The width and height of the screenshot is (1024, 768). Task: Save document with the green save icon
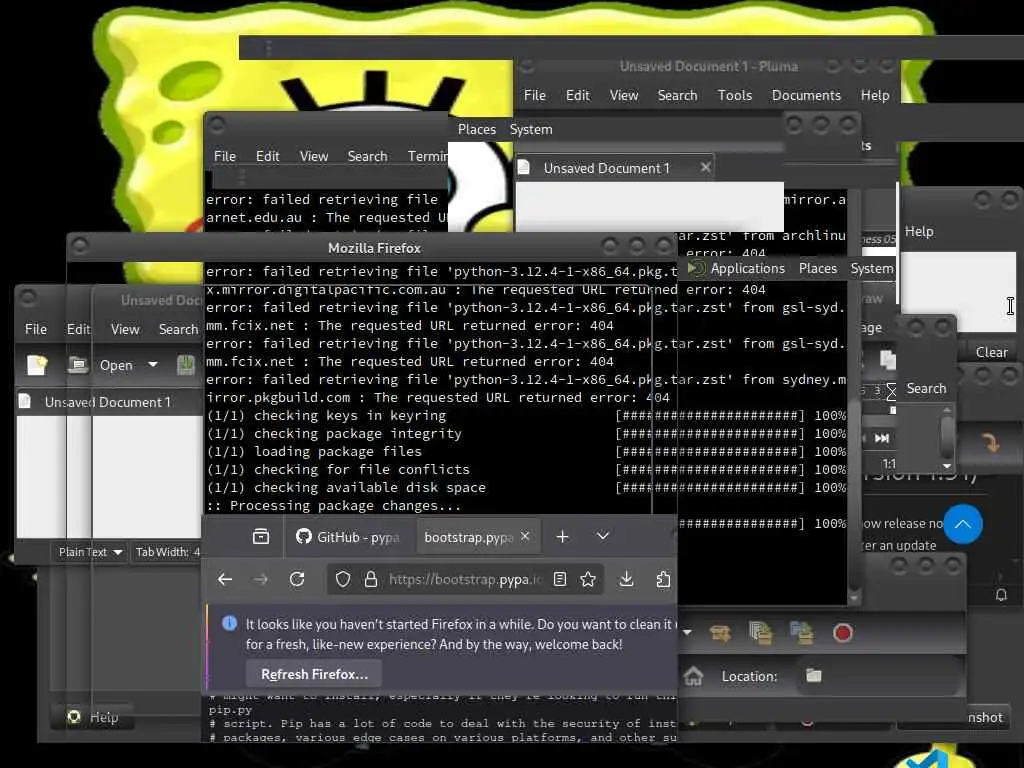click(185, 364)
